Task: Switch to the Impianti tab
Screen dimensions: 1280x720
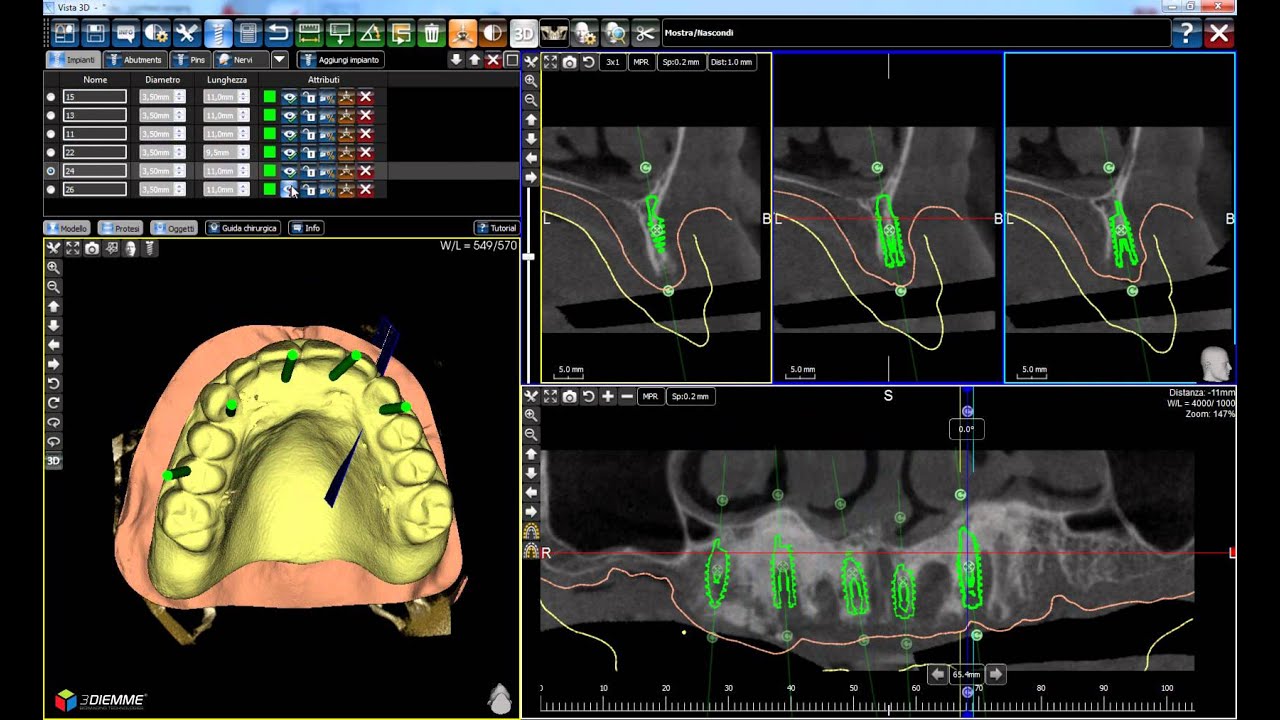Action: tap(73, 60)
